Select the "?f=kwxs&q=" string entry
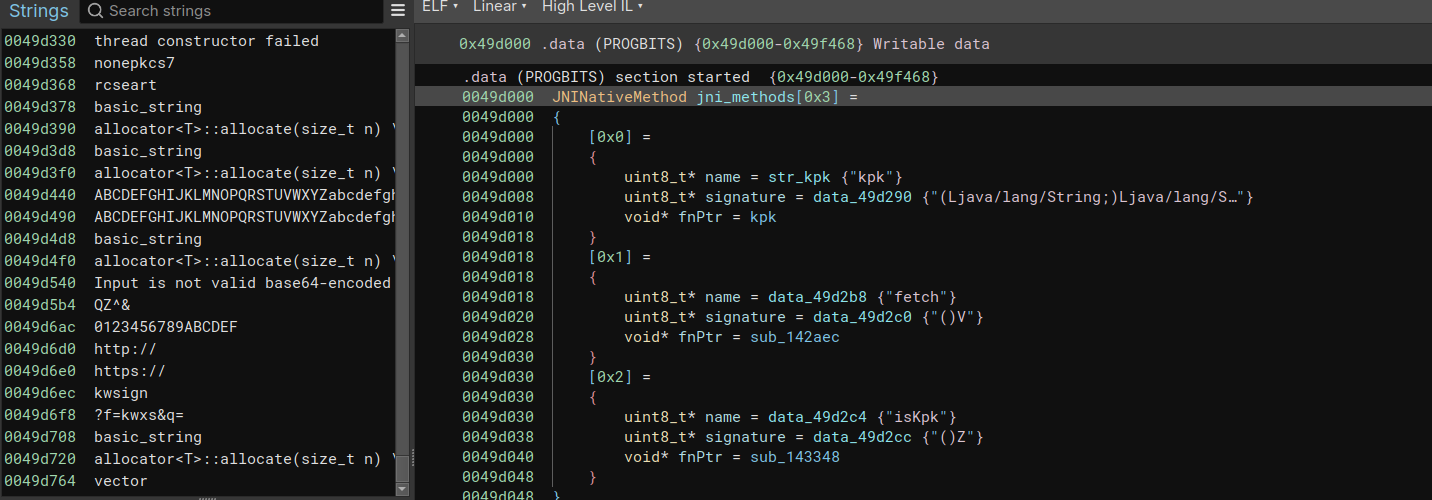 click(x=138, y=415)
